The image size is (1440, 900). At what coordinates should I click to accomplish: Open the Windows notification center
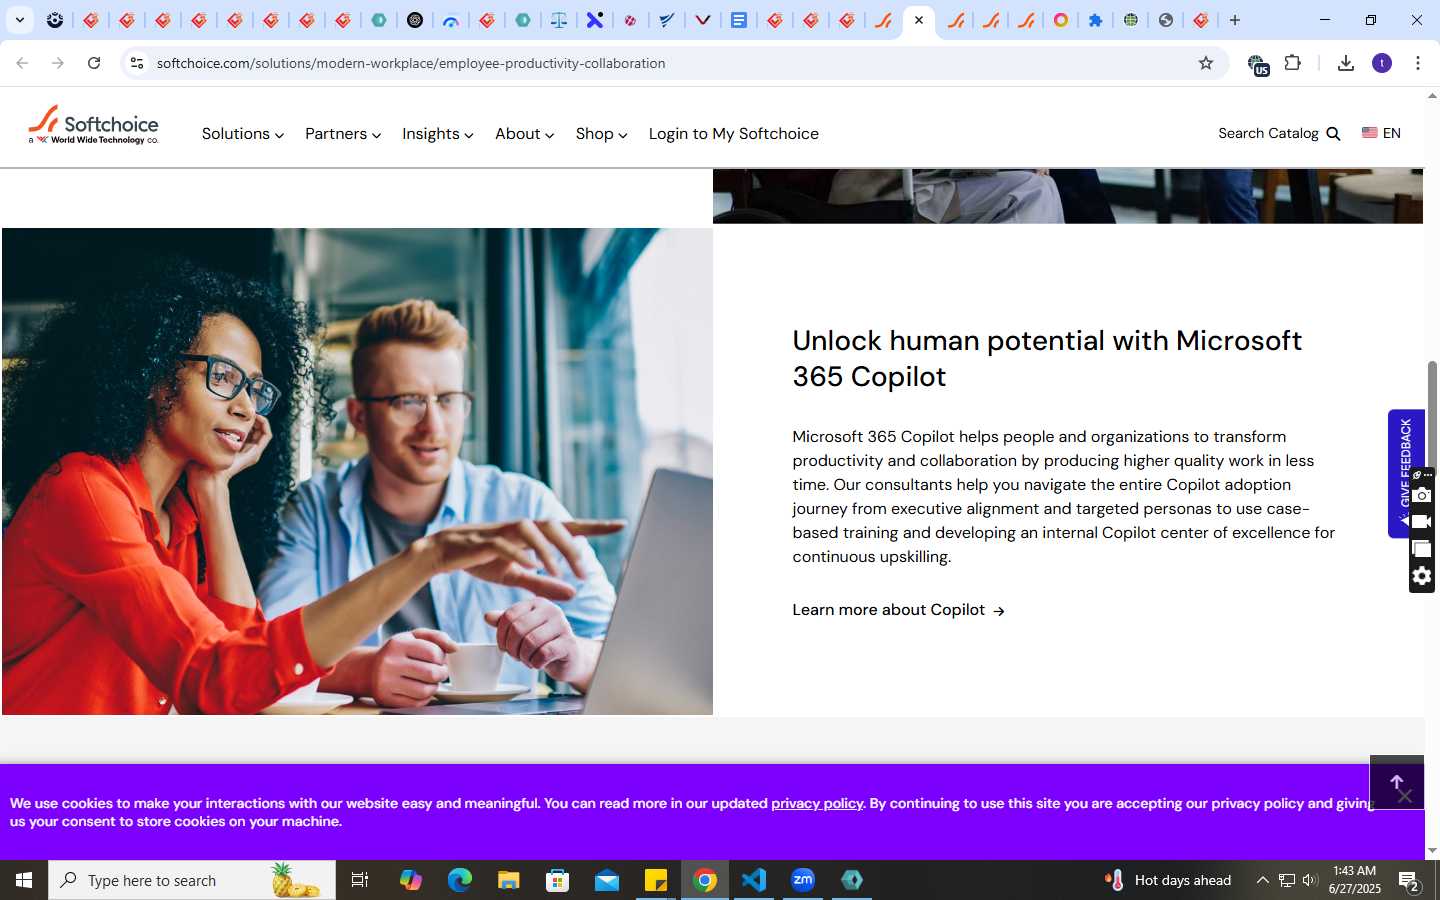click(x=1410, y=880)
